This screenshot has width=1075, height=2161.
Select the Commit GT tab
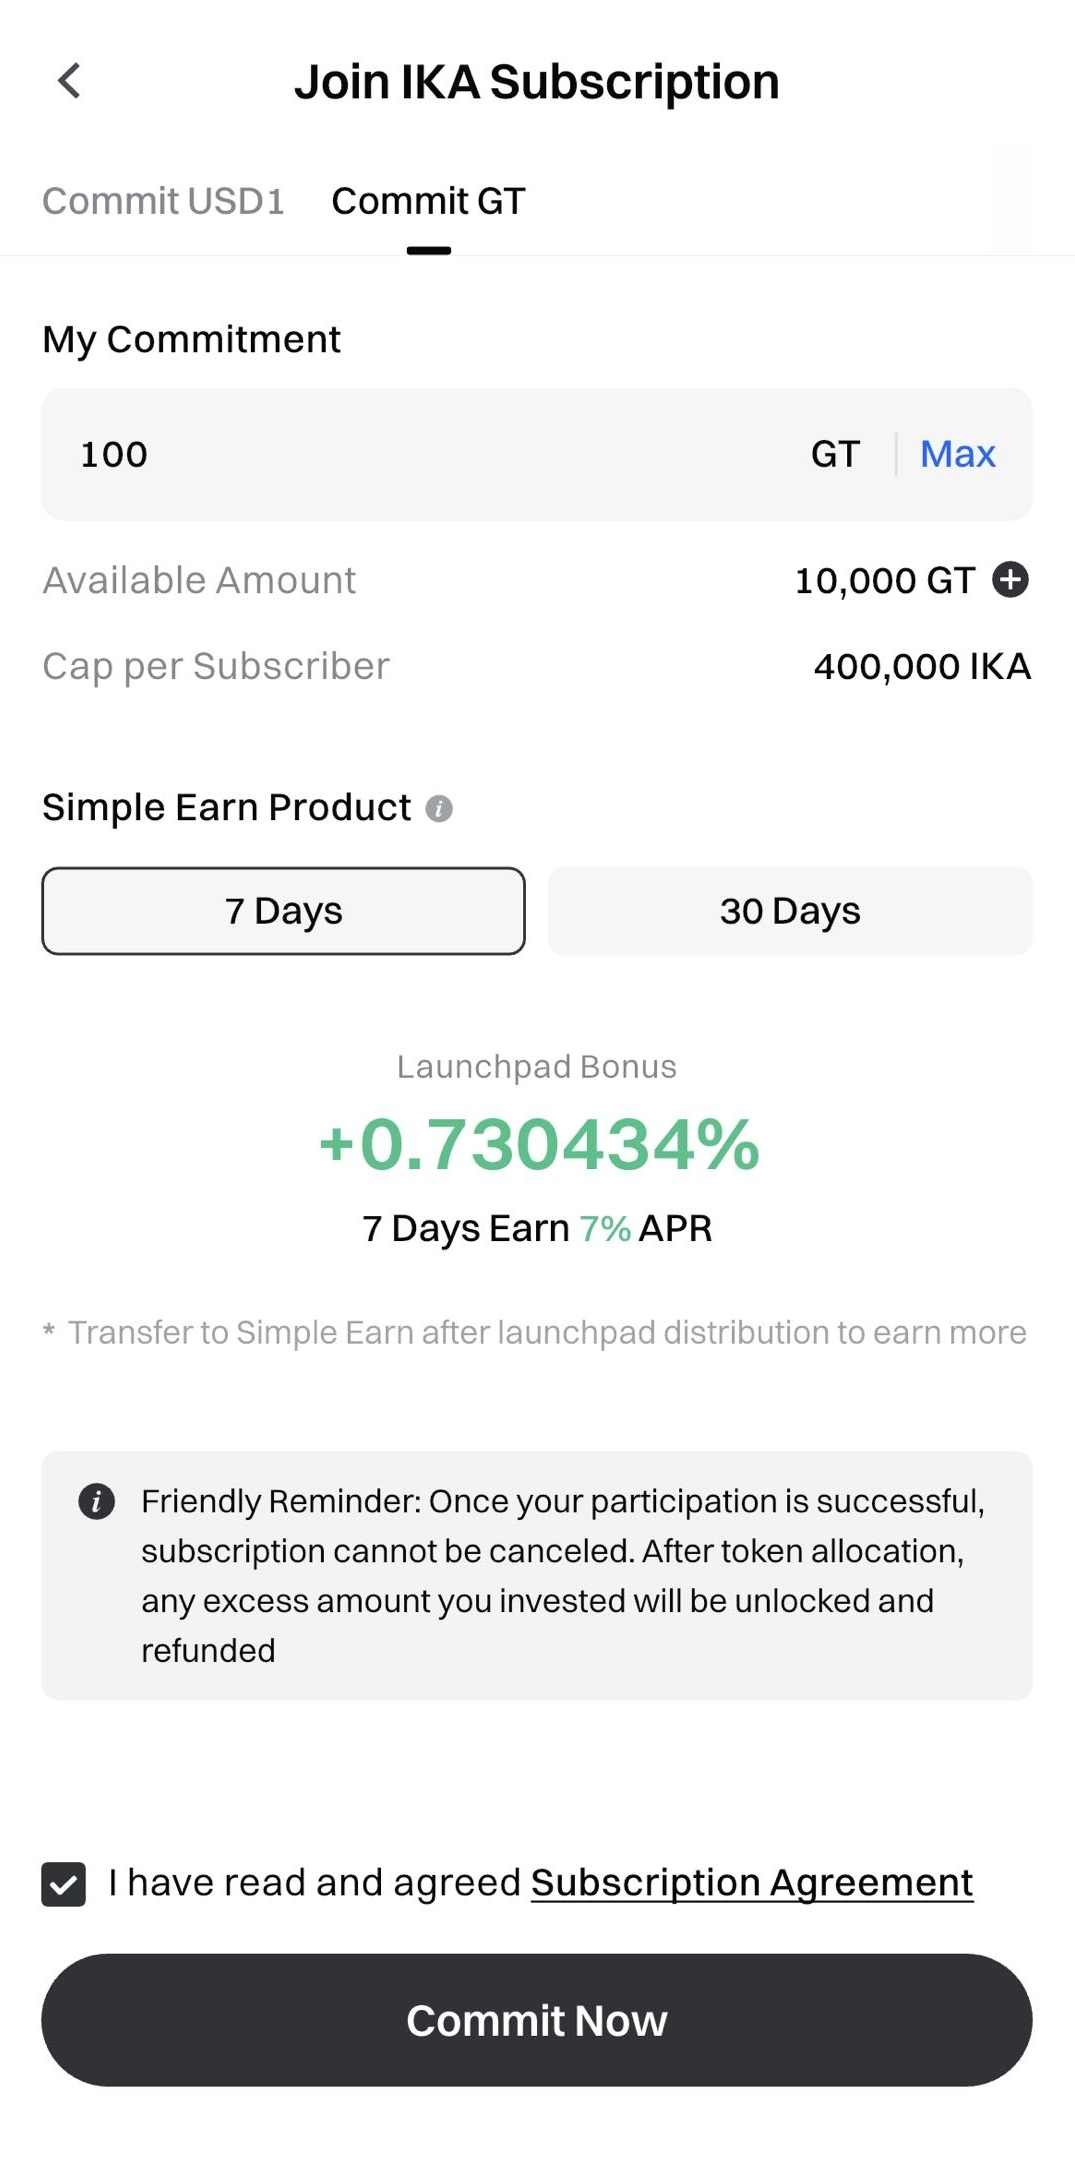428,201
